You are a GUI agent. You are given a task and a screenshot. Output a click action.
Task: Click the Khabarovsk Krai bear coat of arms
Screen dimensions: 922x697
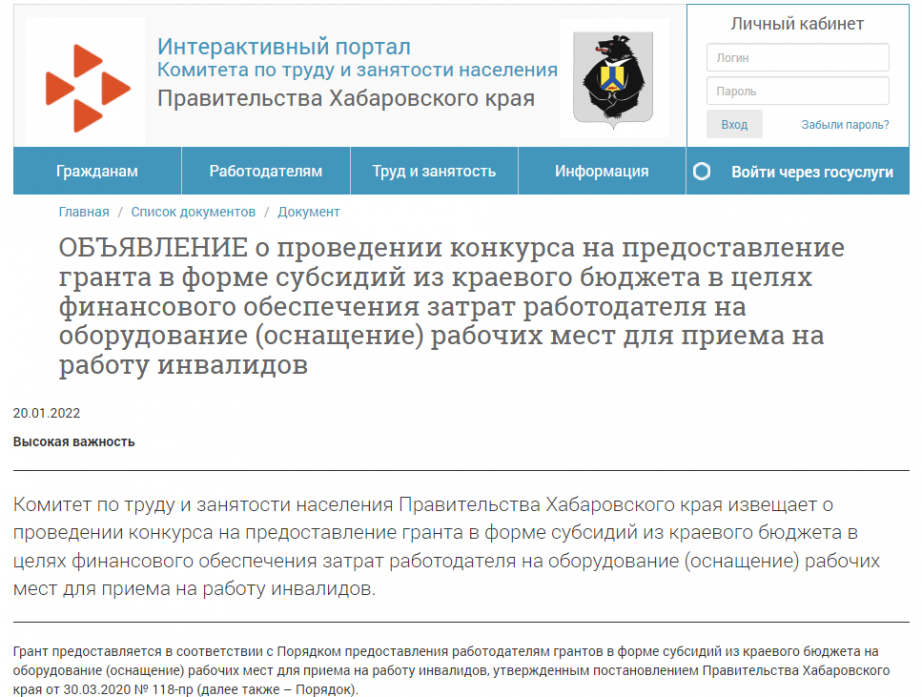pos(613,79)
